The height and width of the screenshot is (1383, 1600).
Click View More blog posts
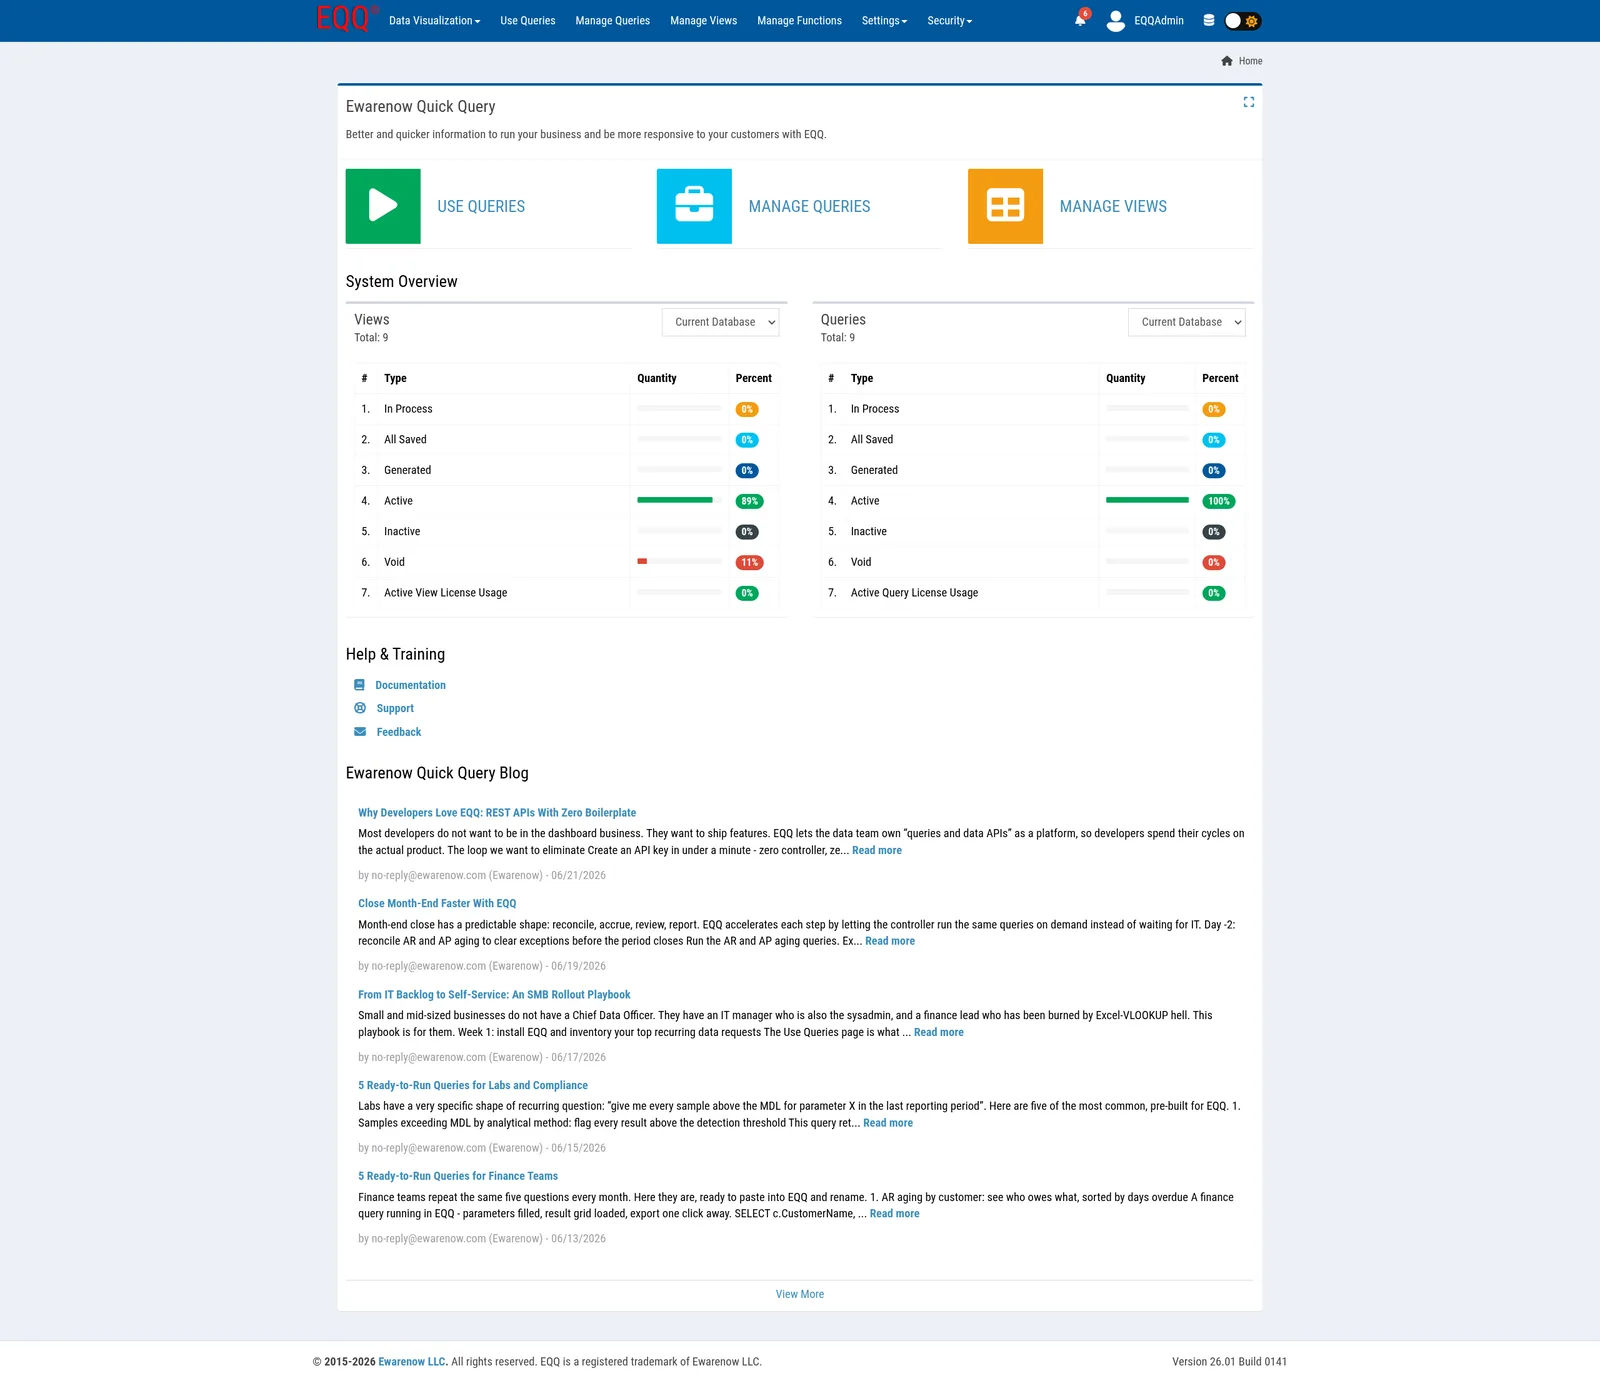[x=800, y=1294]
